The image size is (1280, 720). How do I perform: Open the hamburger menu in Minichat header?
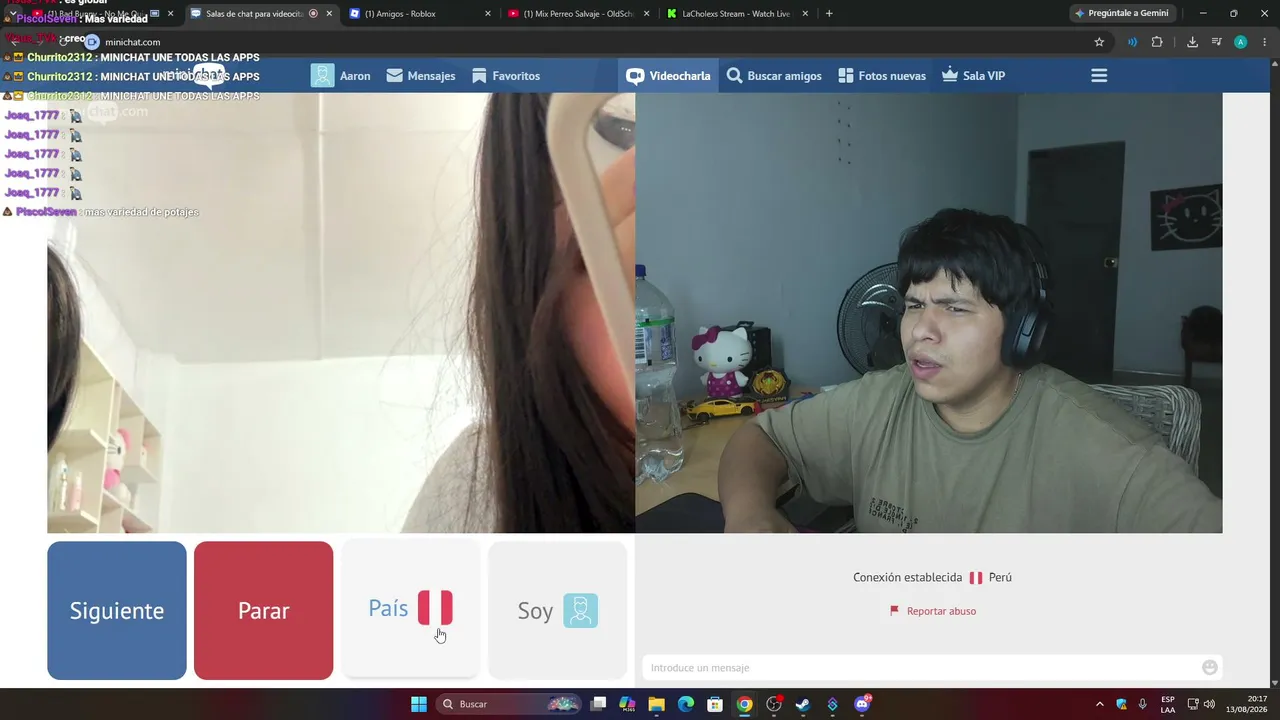[x=1099, y=76]
